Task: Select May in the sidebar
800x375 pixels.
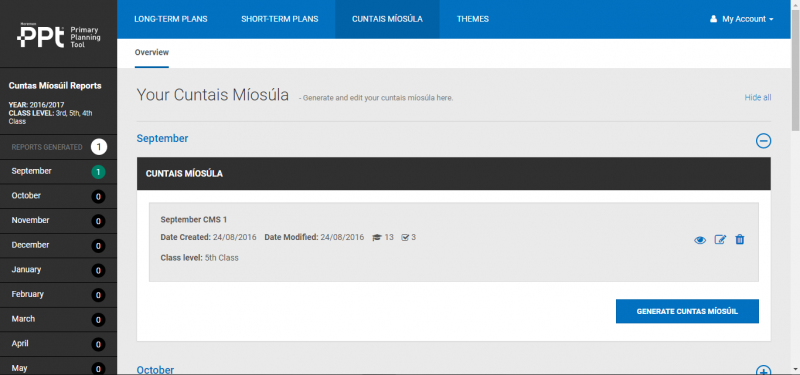Action: [x=58, y=366]
